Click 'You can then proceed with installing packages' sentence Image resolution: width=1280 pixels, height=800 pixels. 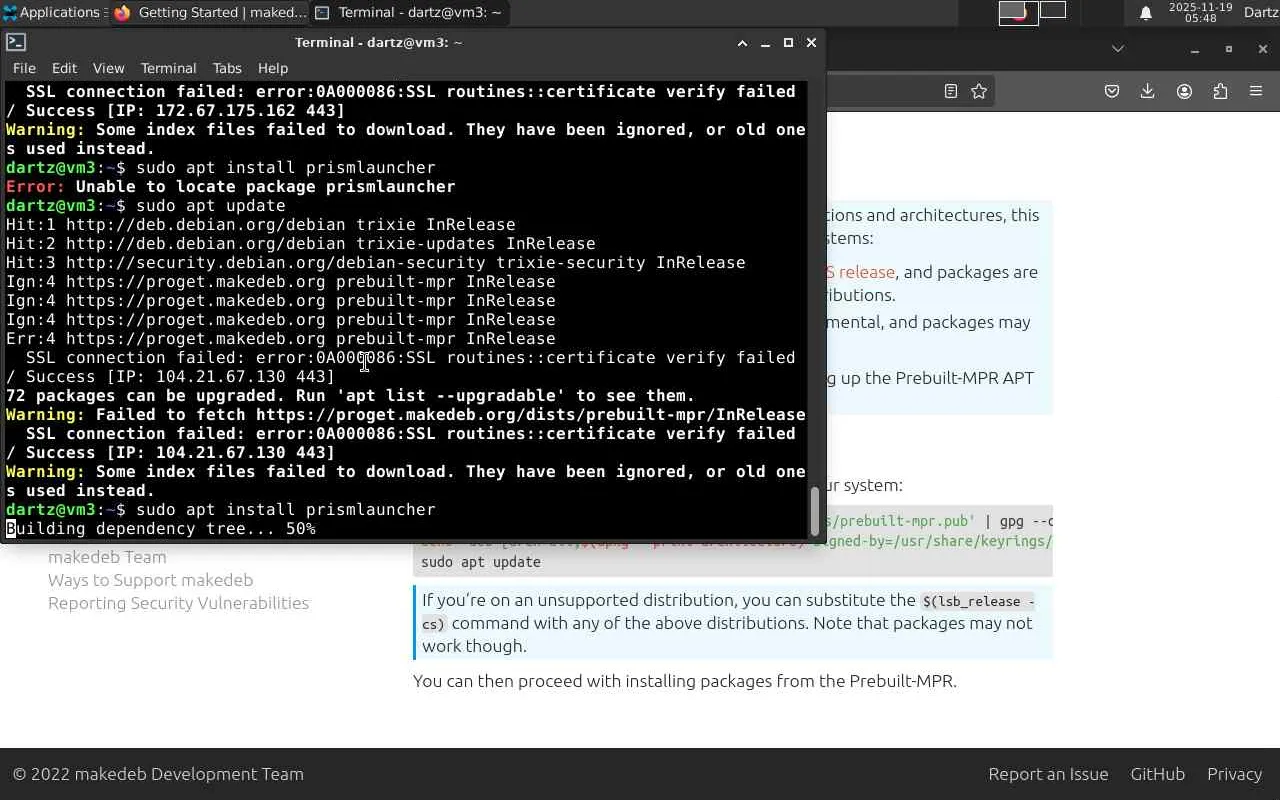[685, 681]
